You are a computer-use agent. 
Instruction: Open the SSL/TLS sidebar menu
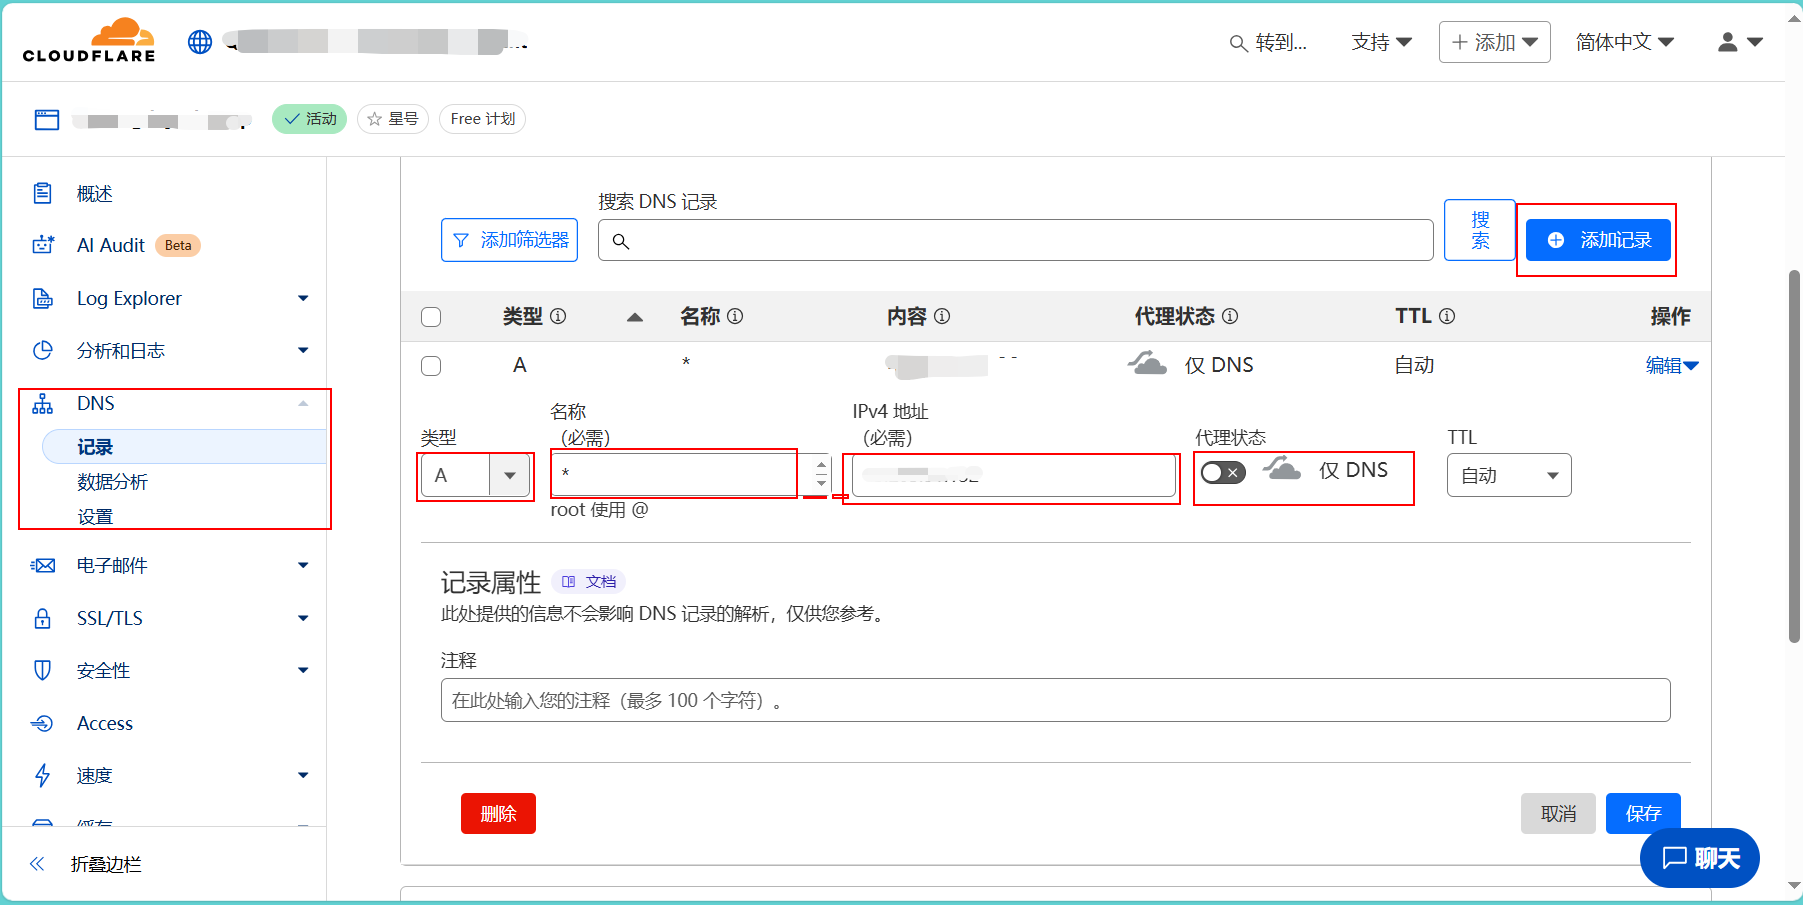point(110,618)
